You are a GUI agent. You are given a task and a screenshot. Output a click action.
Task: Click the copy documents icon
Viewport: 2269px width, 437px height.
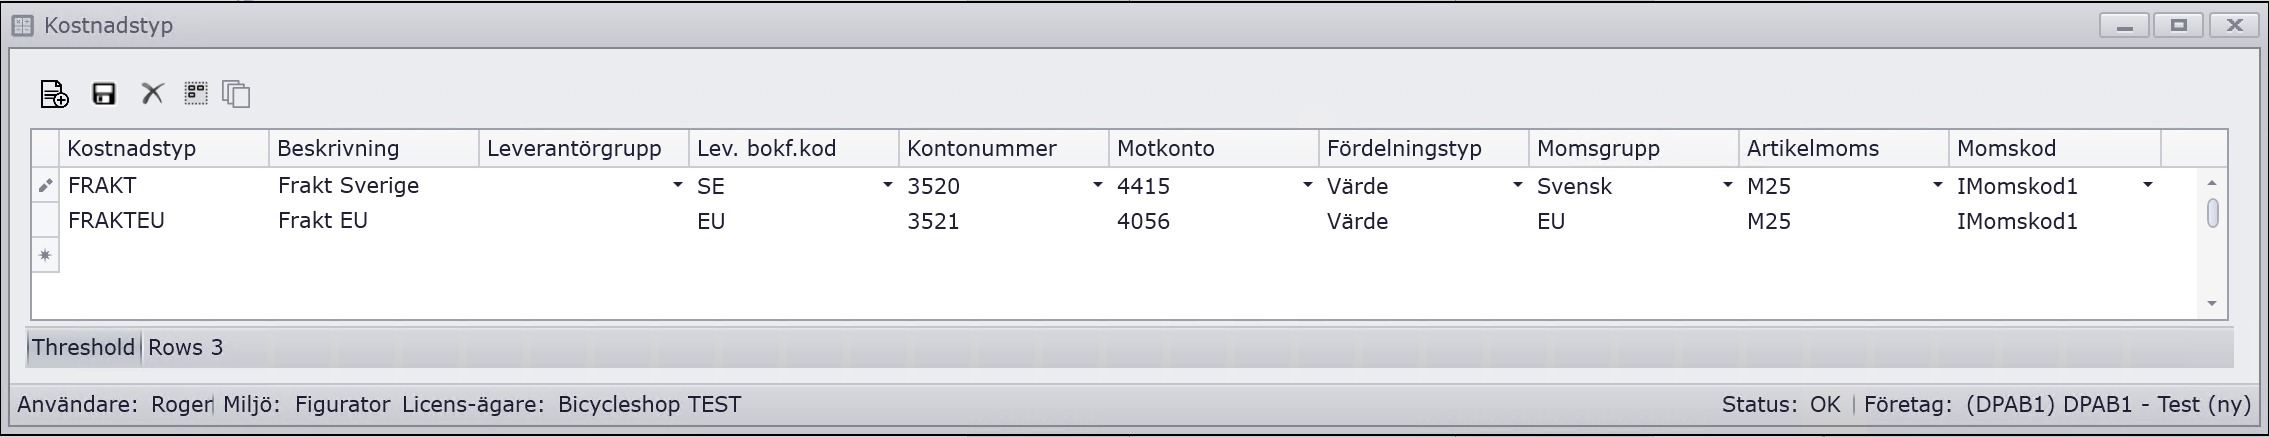click(237, 94)
